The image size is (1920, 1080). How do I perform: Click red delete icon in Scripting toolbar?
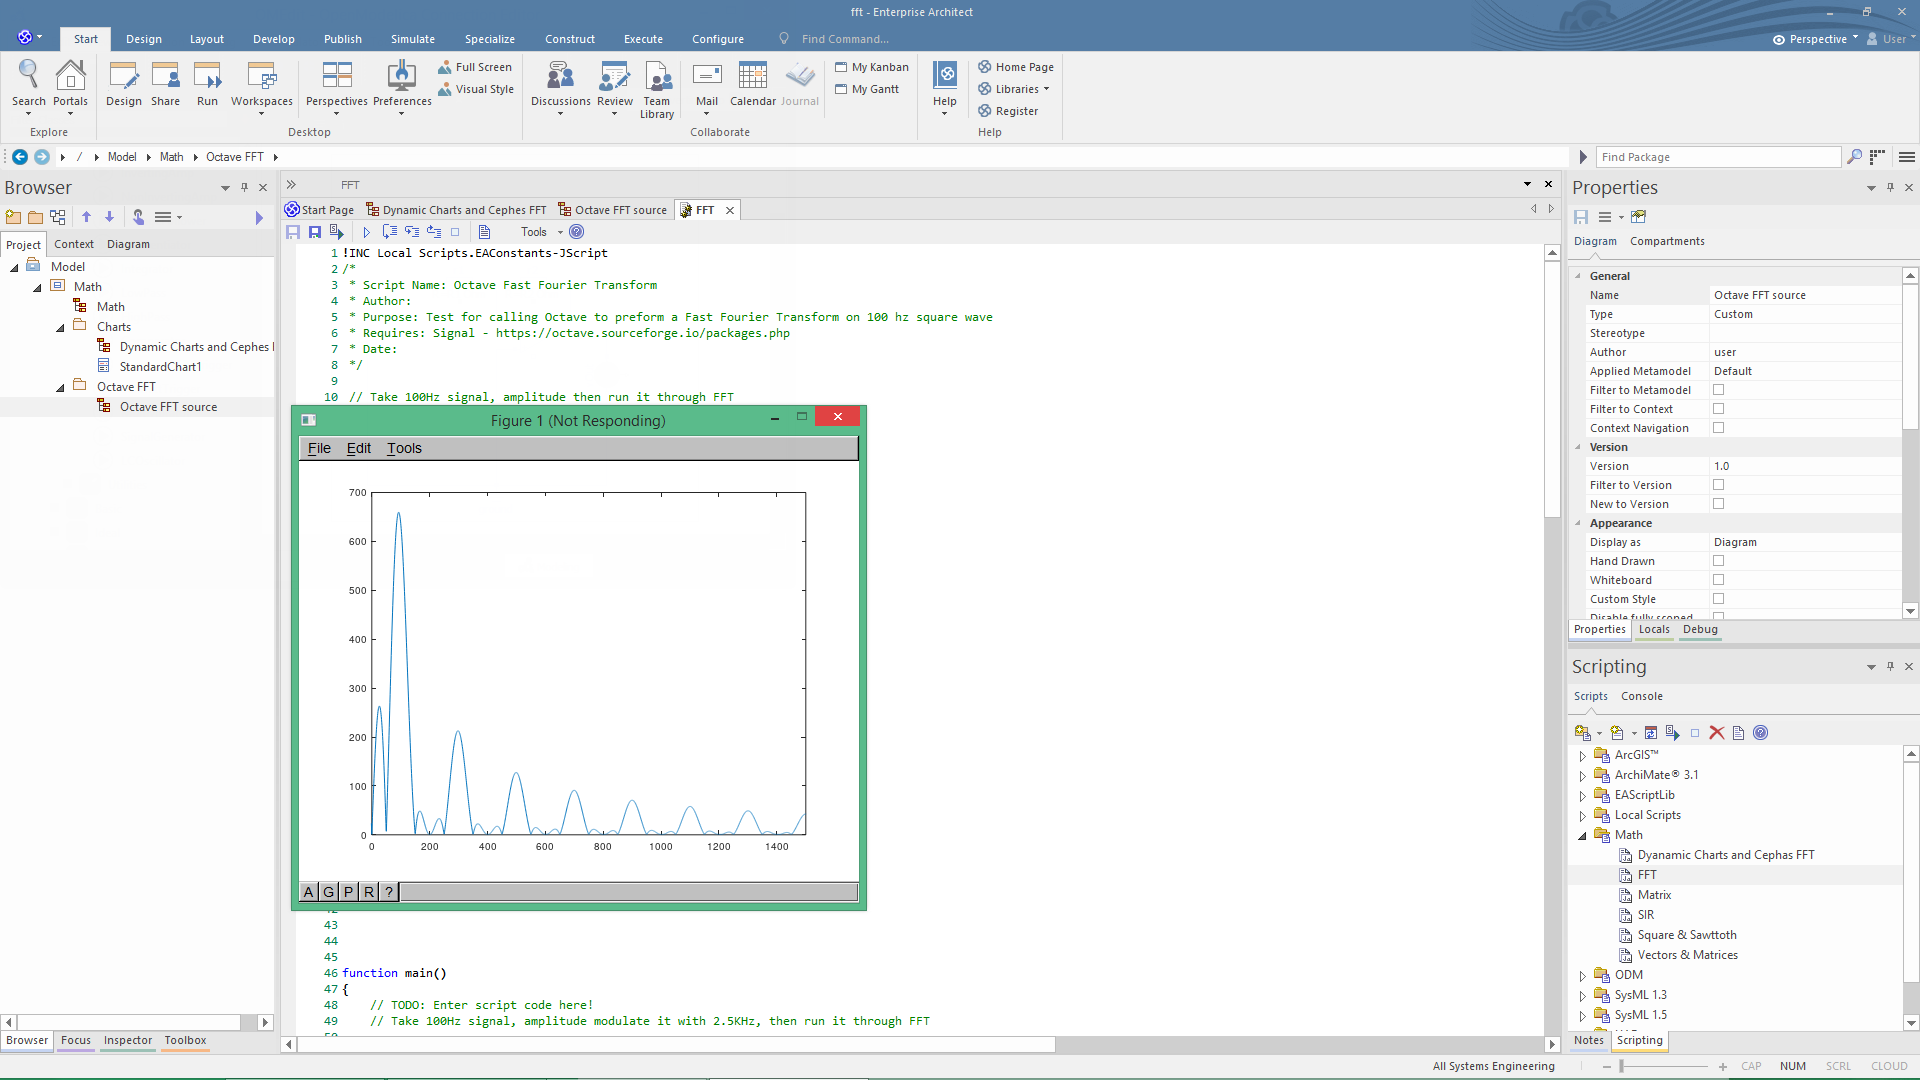point(1717,733)
